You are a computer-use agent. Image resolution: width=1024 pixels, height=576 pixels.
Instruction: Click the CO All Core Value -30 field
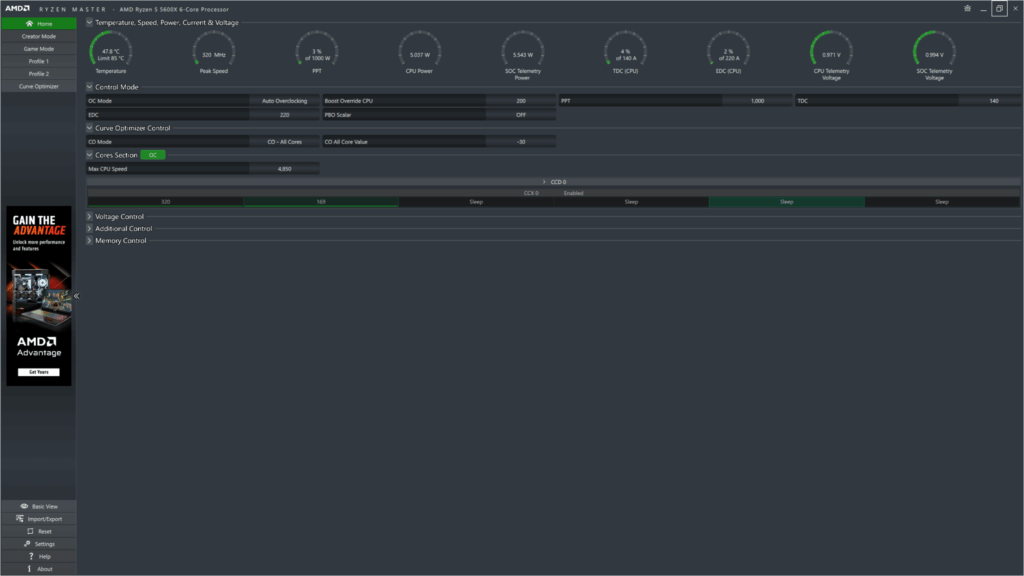tap(520, 142)
